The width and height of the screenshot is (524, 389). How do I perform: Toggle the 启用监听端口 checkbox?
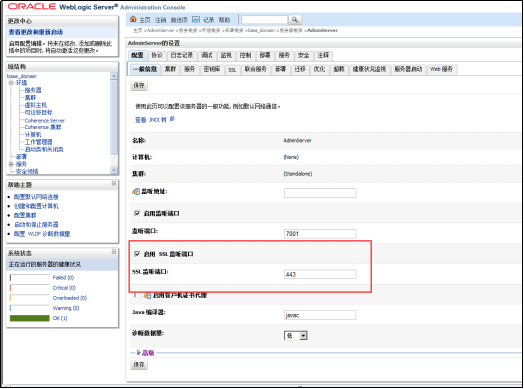click(x=137, y=213)
